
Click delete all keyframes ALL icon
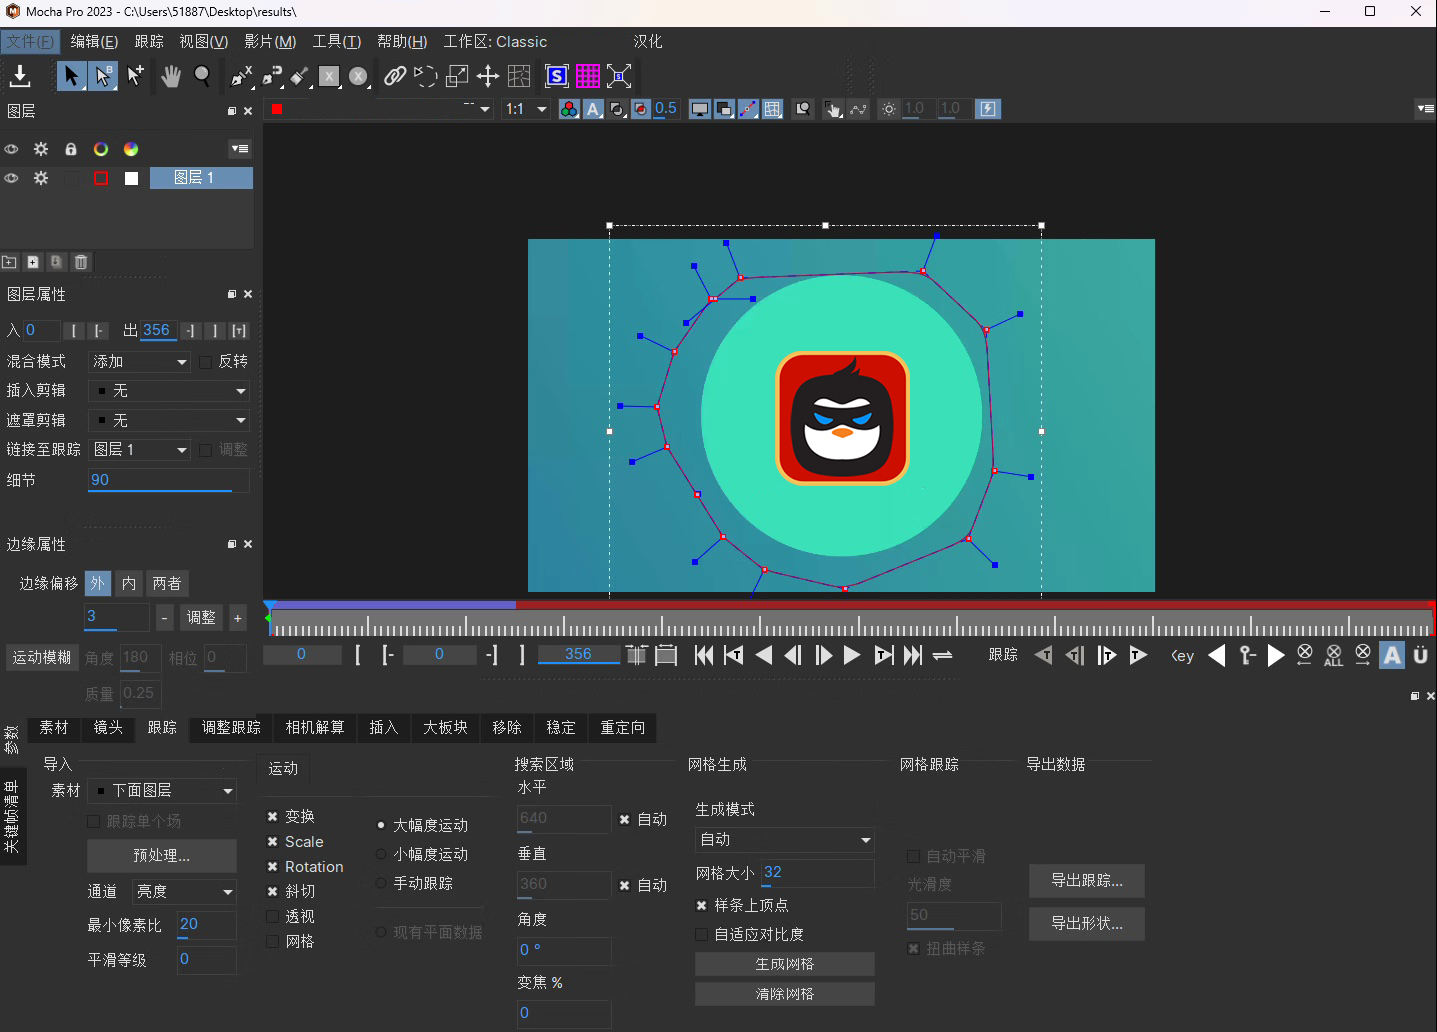pos(1334,655)
